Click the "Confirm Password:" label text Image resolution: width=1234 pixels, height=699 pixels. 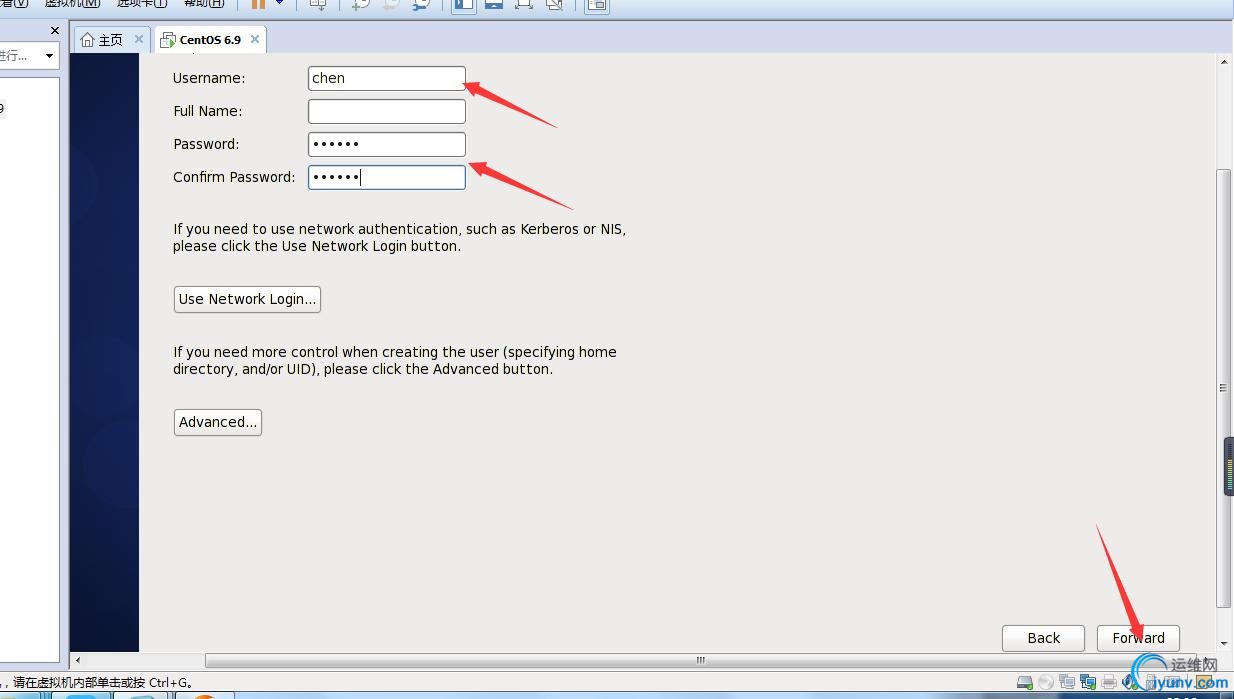point(234,177)
